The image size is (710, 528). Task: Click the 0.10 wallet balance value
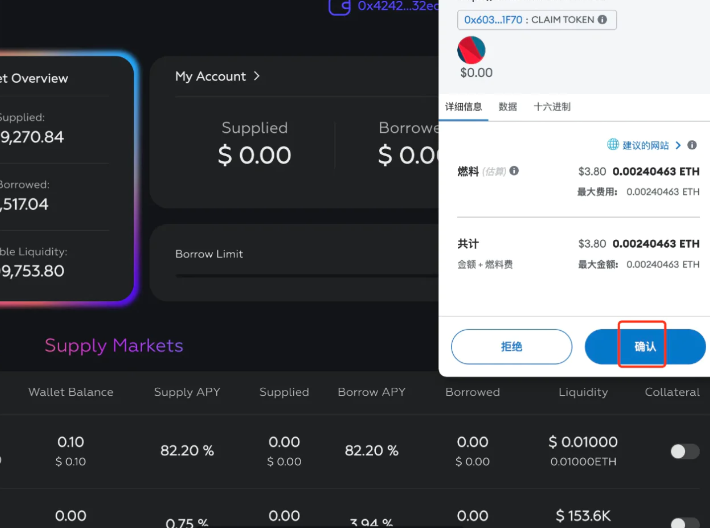point(71,442)
